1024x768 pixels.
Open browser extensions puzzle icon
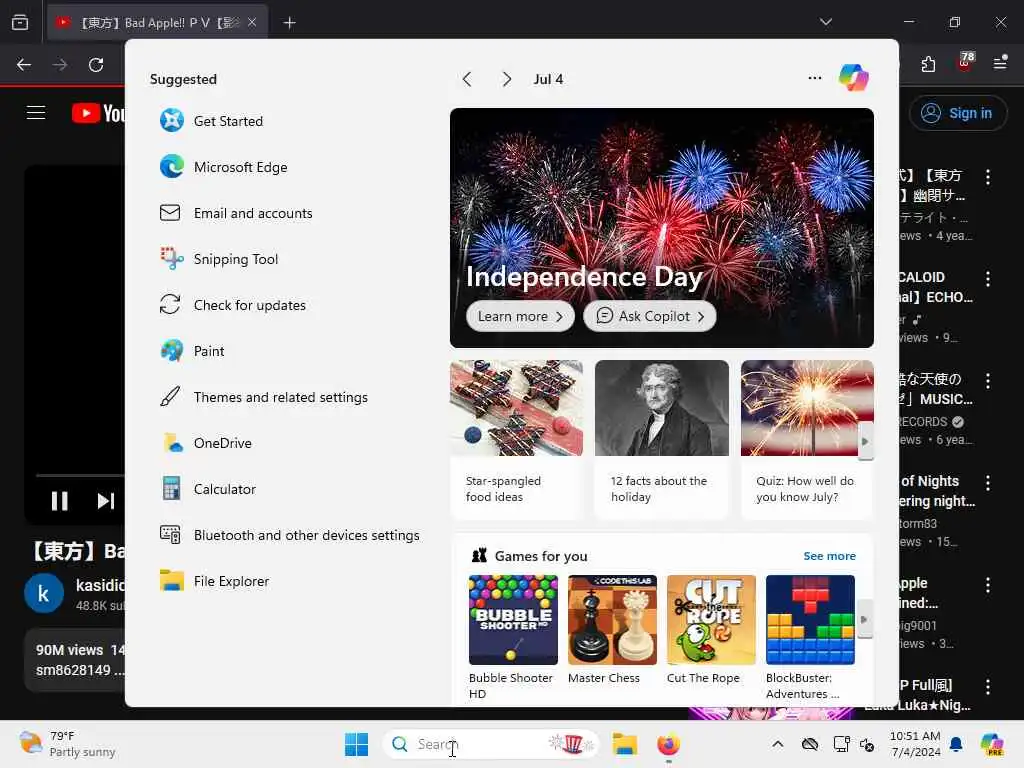pyautogui.click(x=928, y=64)
